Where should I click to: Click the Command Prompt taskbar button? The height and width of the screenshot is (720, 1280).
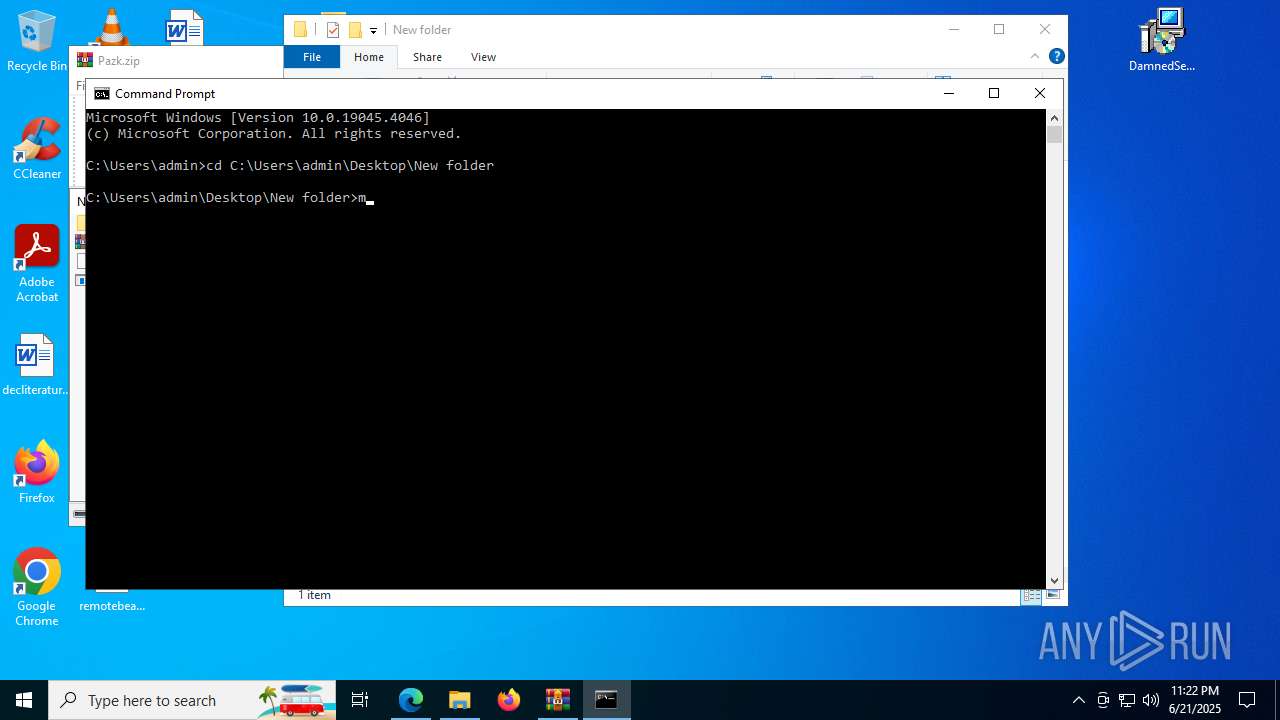point(606,700)
